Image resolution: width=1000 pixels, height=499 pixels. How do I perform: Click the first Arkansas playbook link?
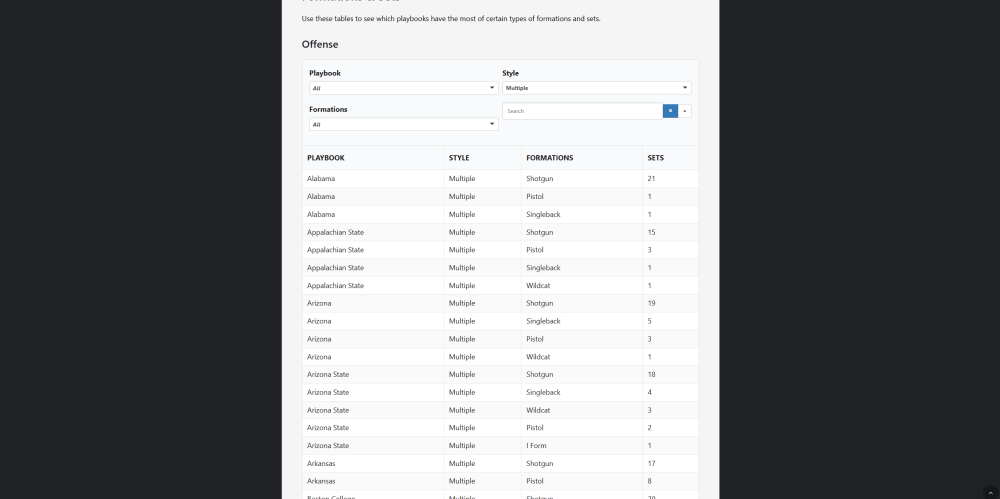pos(322,463)
